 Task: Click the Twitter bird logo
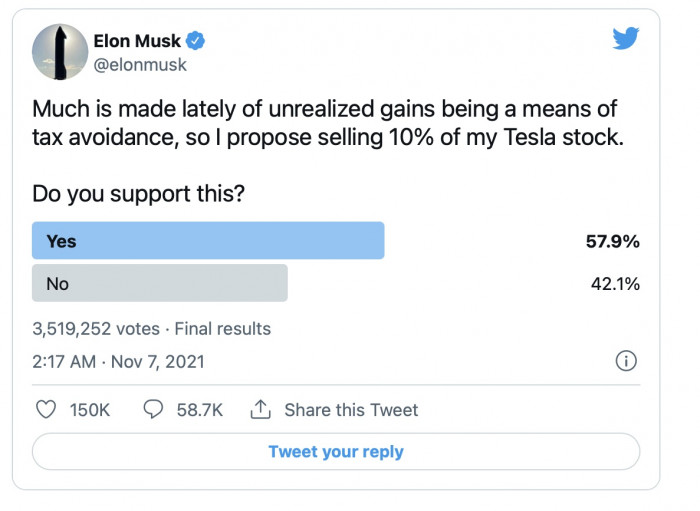pyautogui.click(x=625, y=38)
